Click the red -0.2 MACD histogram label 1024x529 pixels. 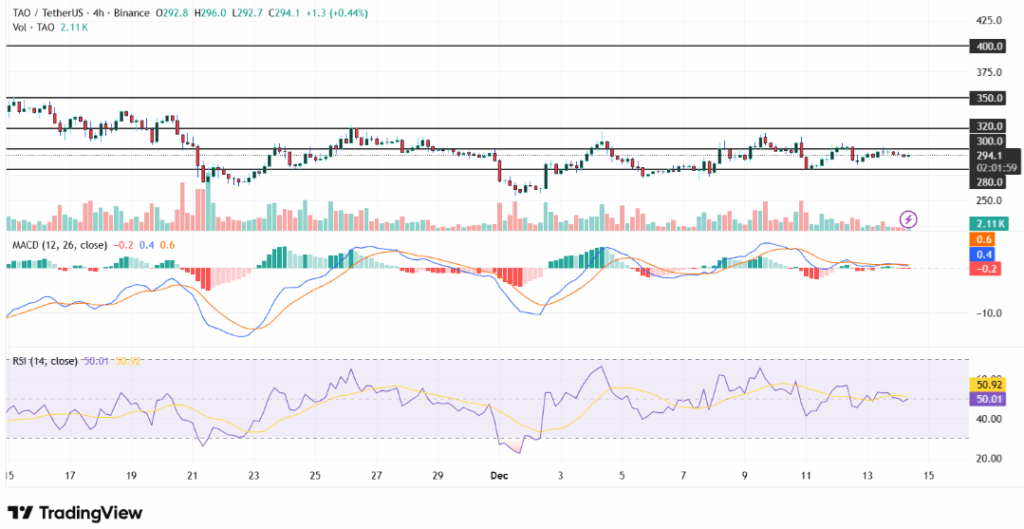(987, 269)
